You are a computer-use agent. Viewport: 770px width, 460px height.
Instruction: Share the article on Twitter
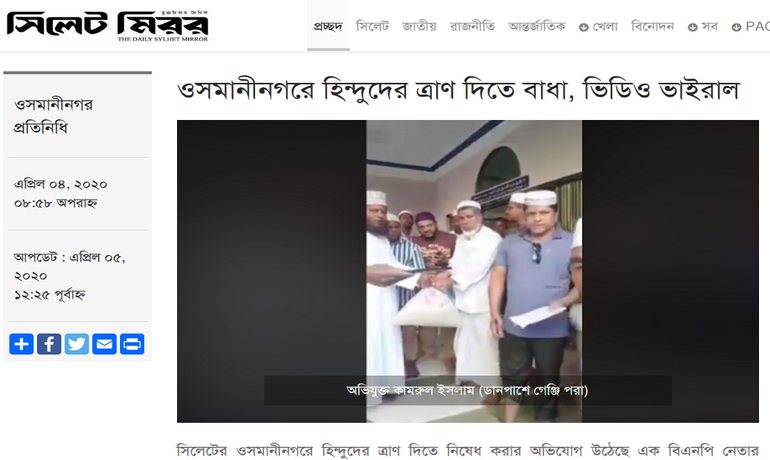[x=77, y=344]
